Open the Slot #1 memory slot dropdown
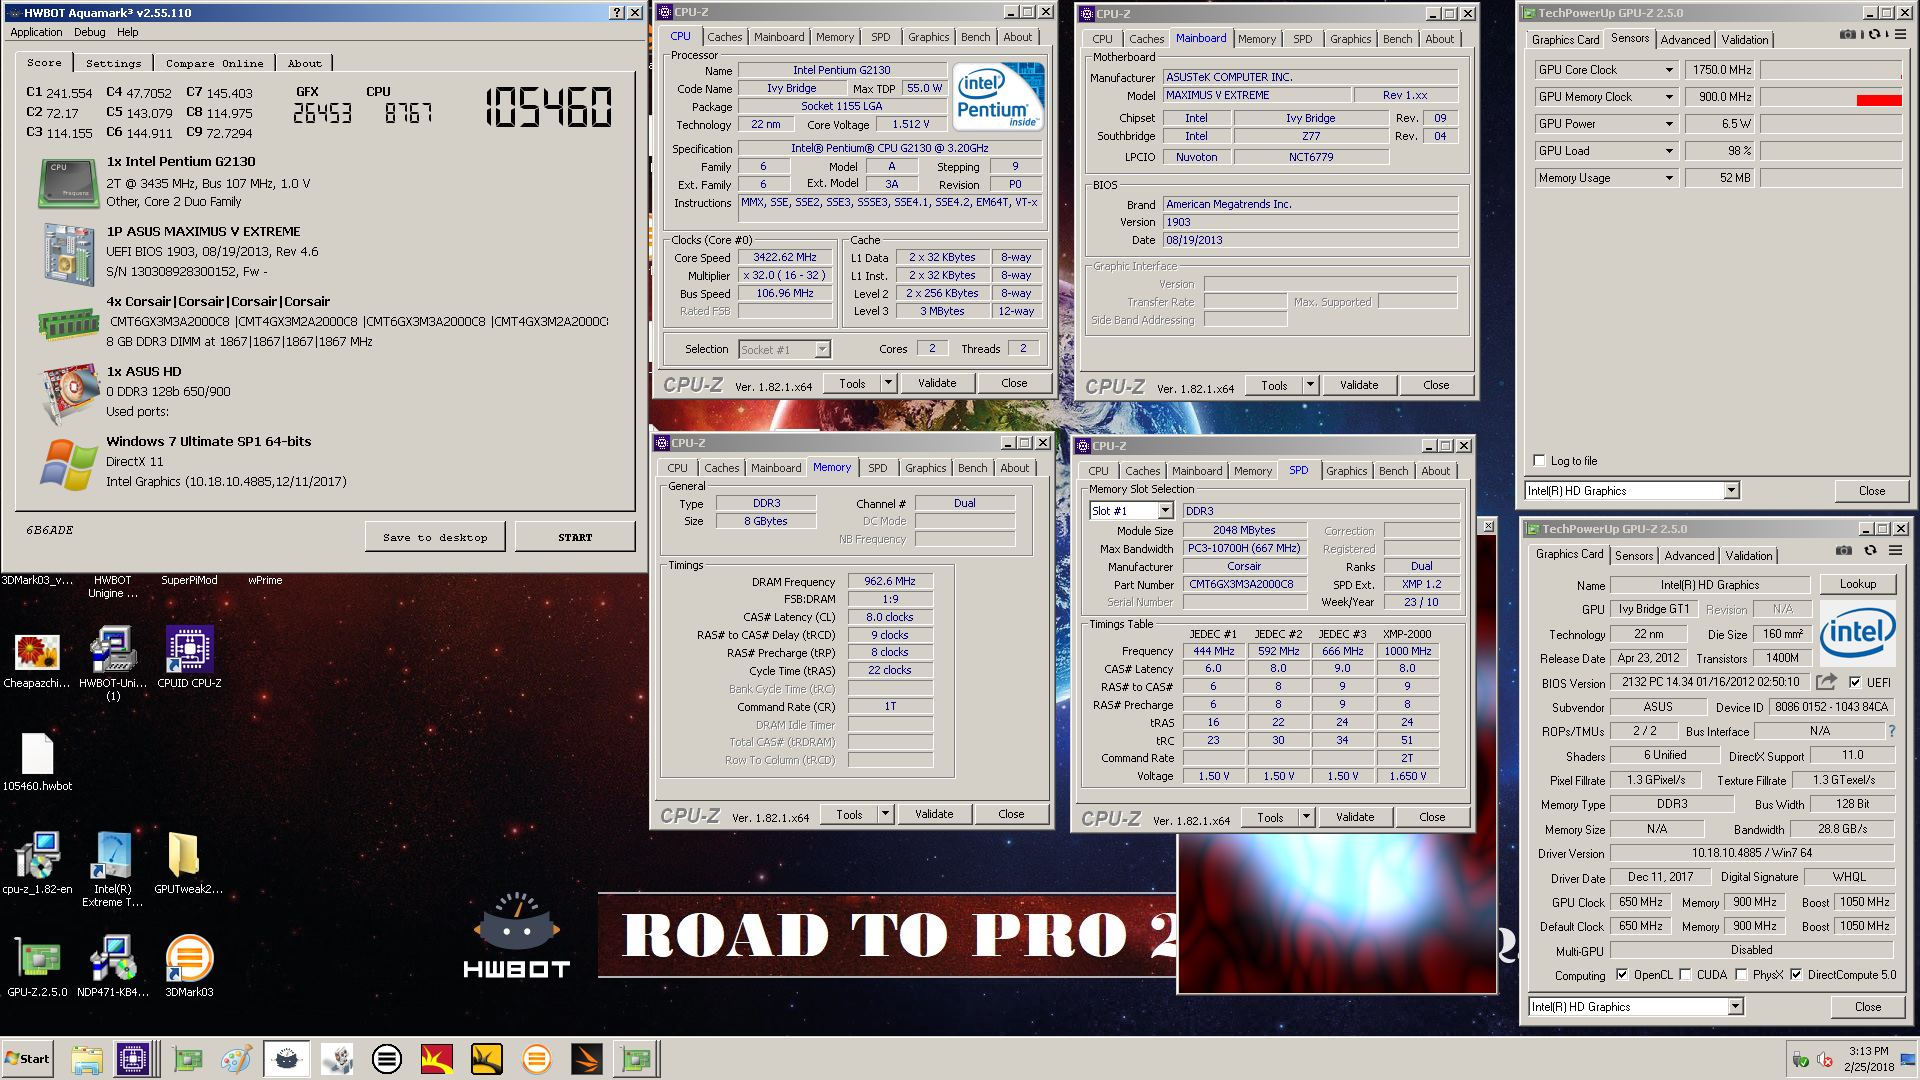Image resolution: width=1920 pixels, height=1080 pixels. 1164,511
